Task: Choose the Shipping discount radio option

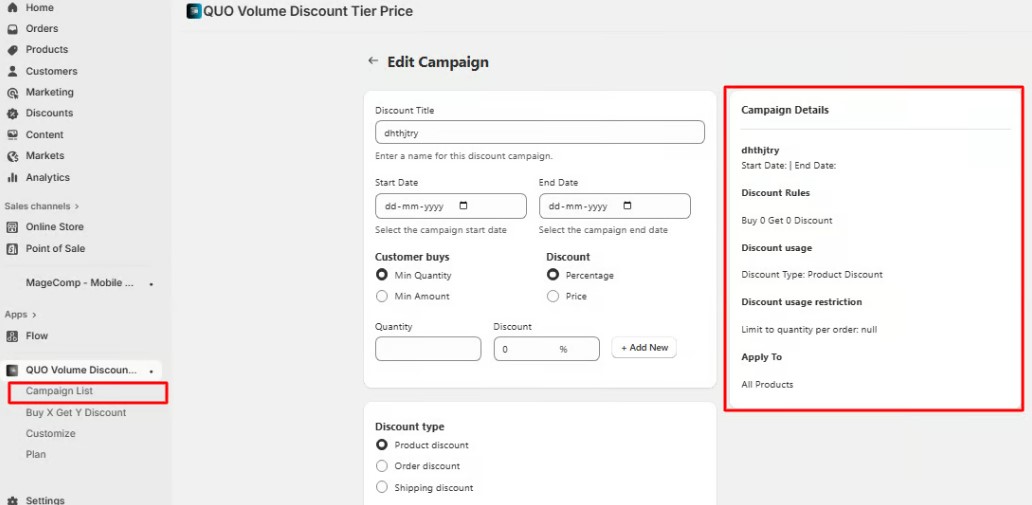Action: click(382, 488)
